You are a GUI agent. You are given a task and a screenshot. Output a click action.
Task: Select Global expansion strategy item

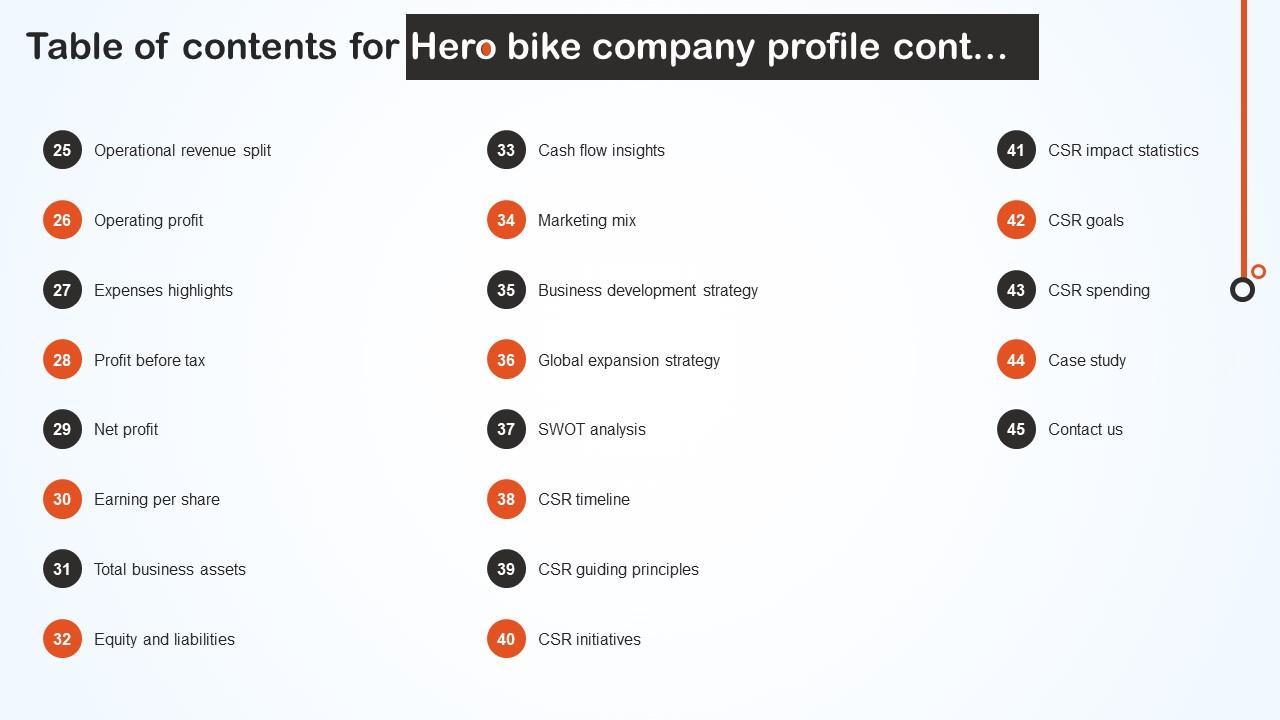pyautogui.click(x=628, y=360)
